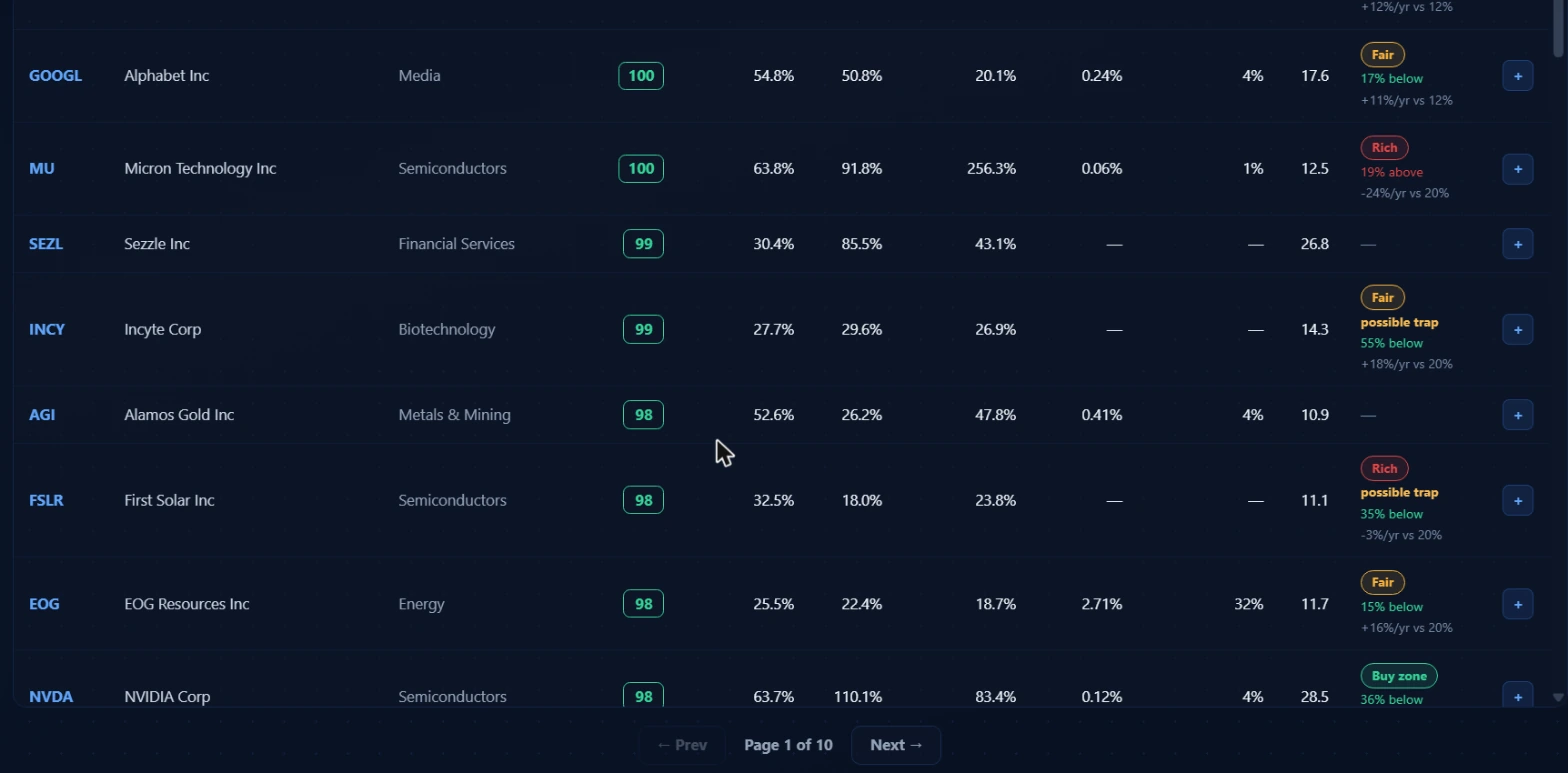This screenshot has height=773, width=1568.
Task: Click the score 98 badge for Alamos Gold
Action: click(x=643, y=415)
